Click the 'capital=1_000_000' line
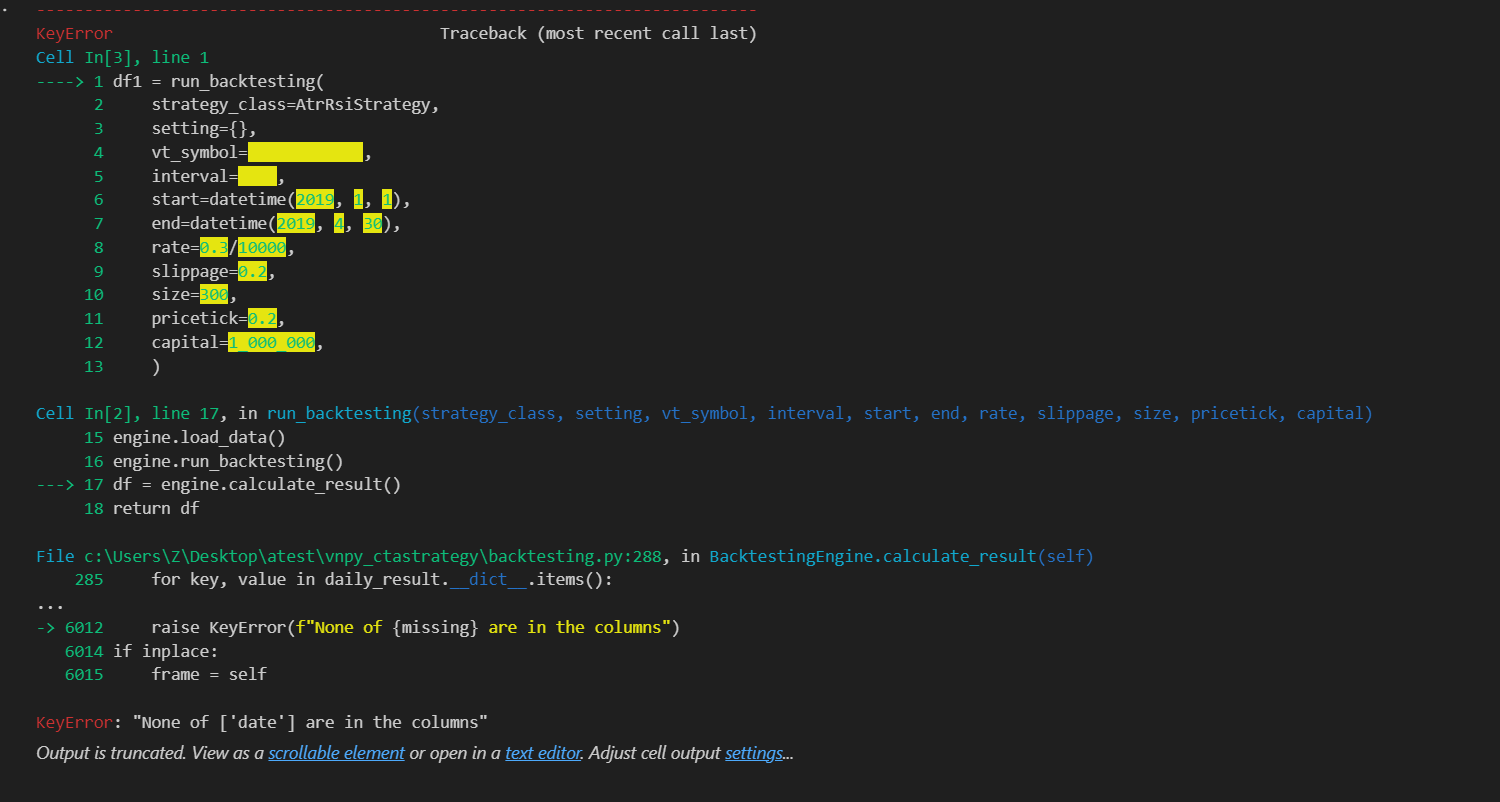 point(238,342)
